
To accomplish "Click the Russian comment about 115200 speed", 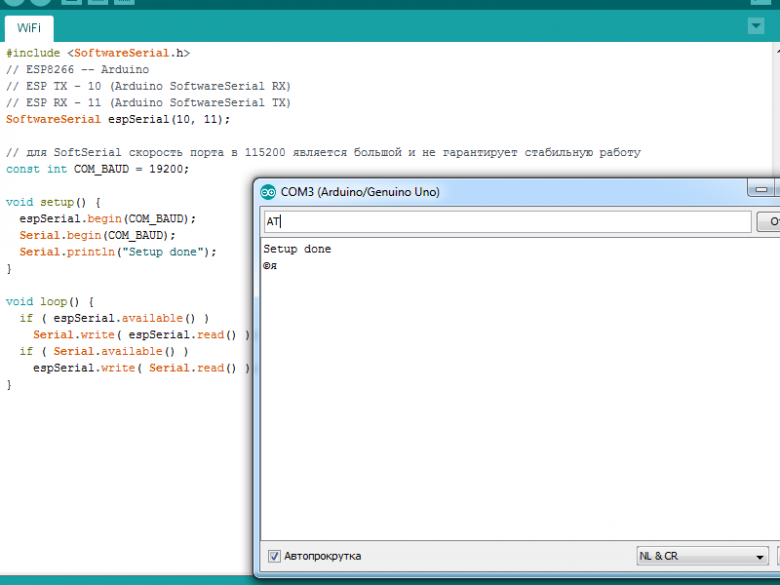I will [x=323, y=152].
